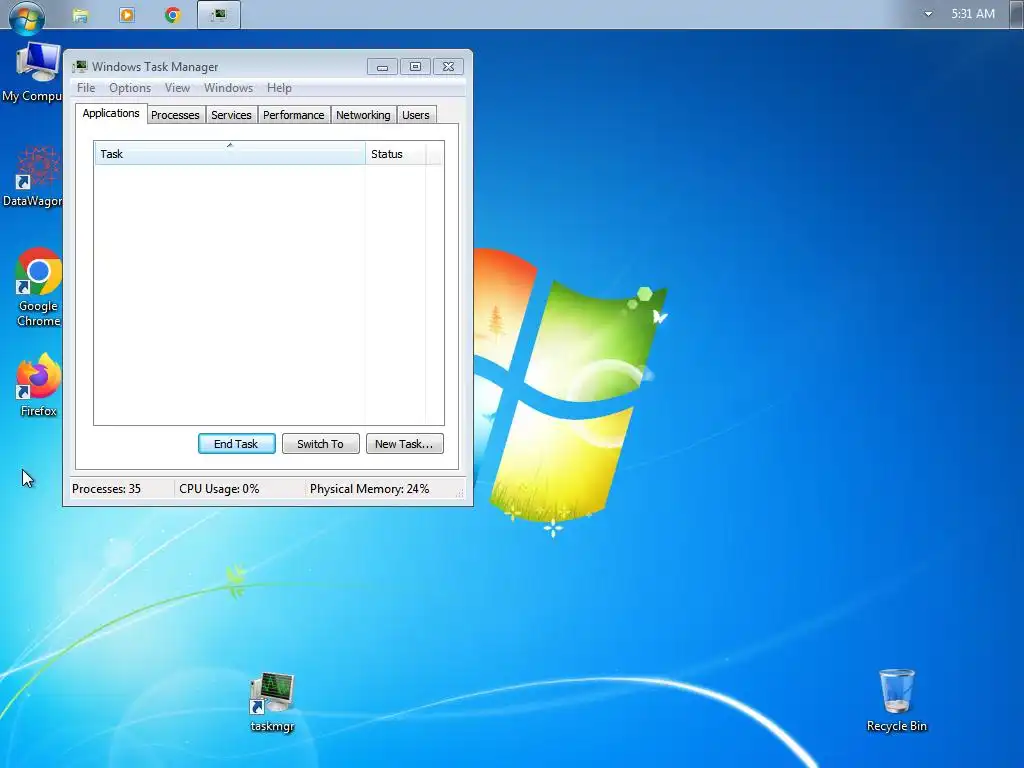
Task: Show hidden system tray icons arrow
Action: tap(928, 14)
